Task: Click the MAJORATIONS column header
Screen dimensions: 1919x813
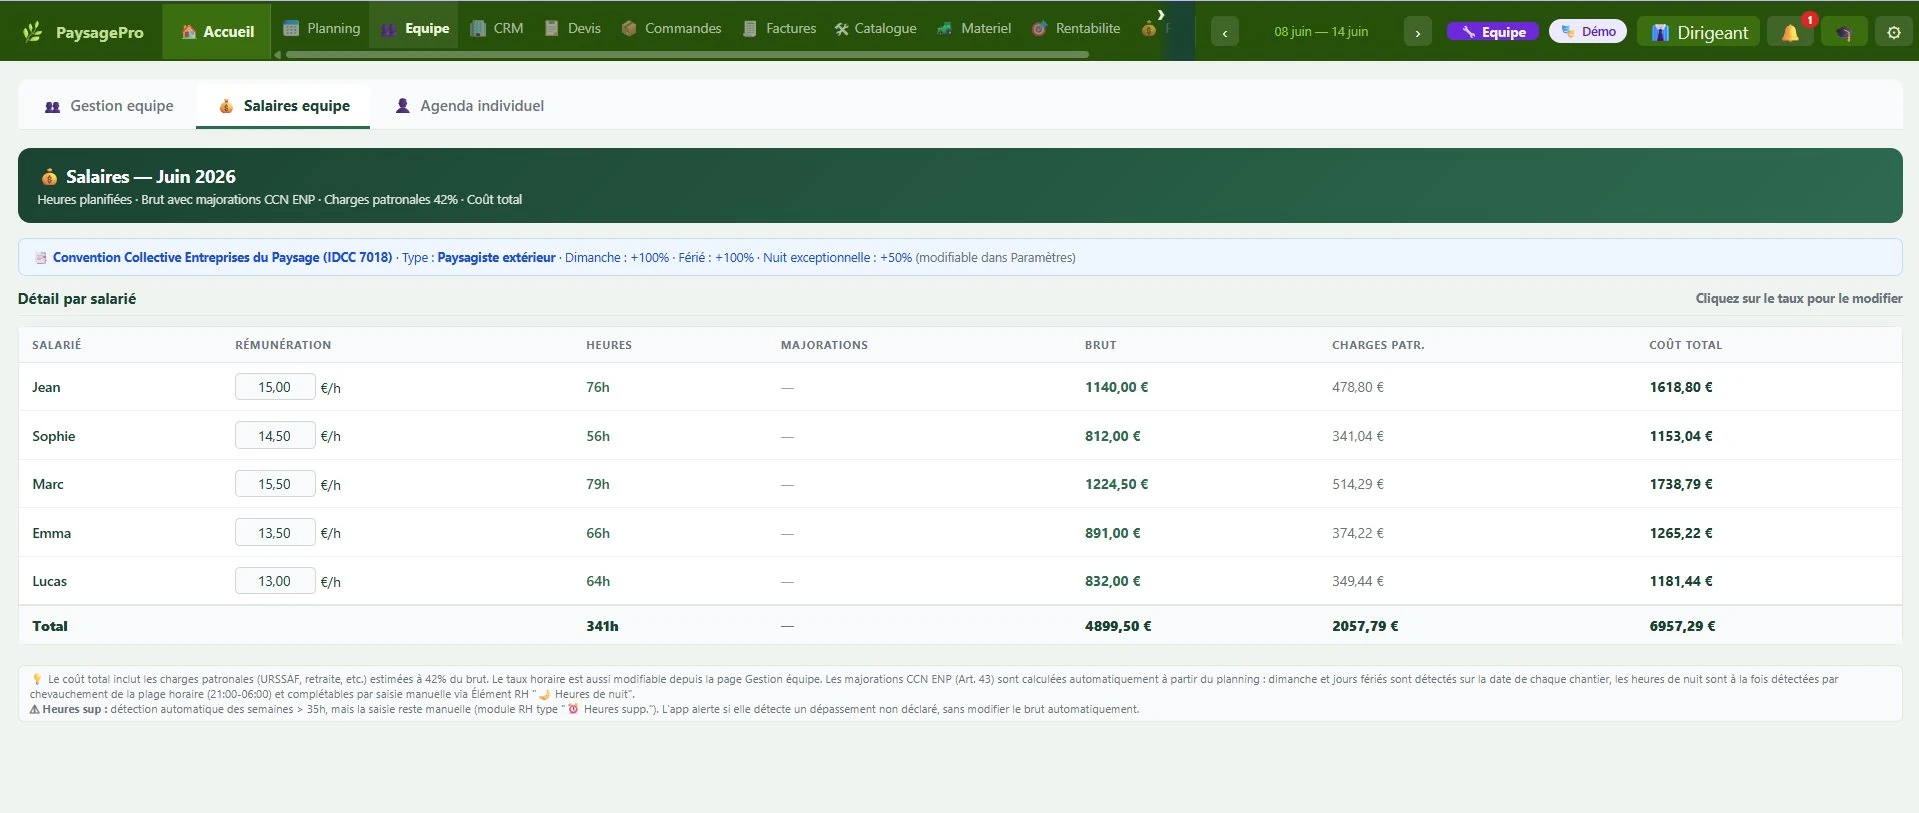Action: coord(824,345)
